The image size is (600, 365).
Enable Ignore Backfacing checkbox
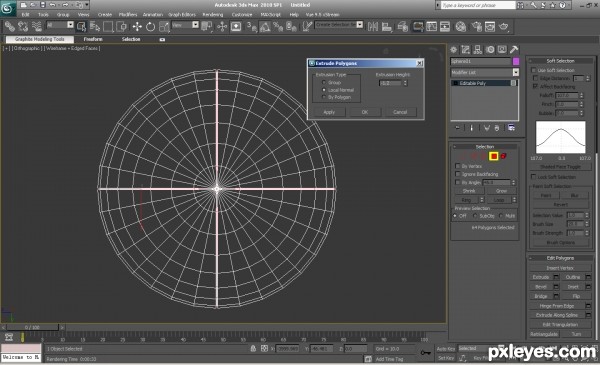[x=457, y=174]
